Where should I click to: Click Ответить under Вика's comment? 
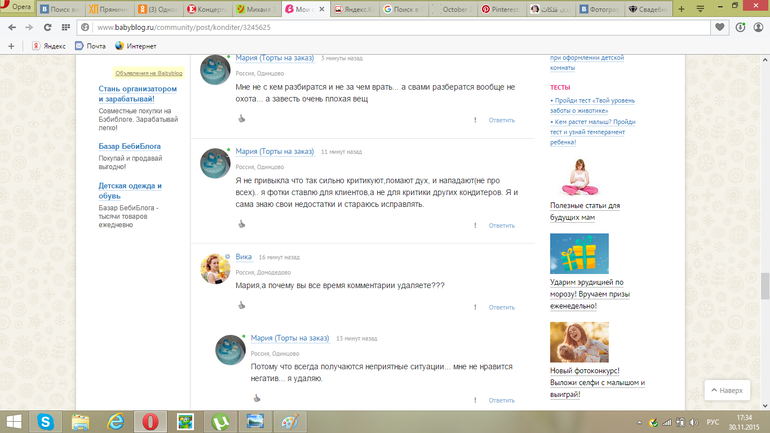pyautogui.click(x=501, y=308)
